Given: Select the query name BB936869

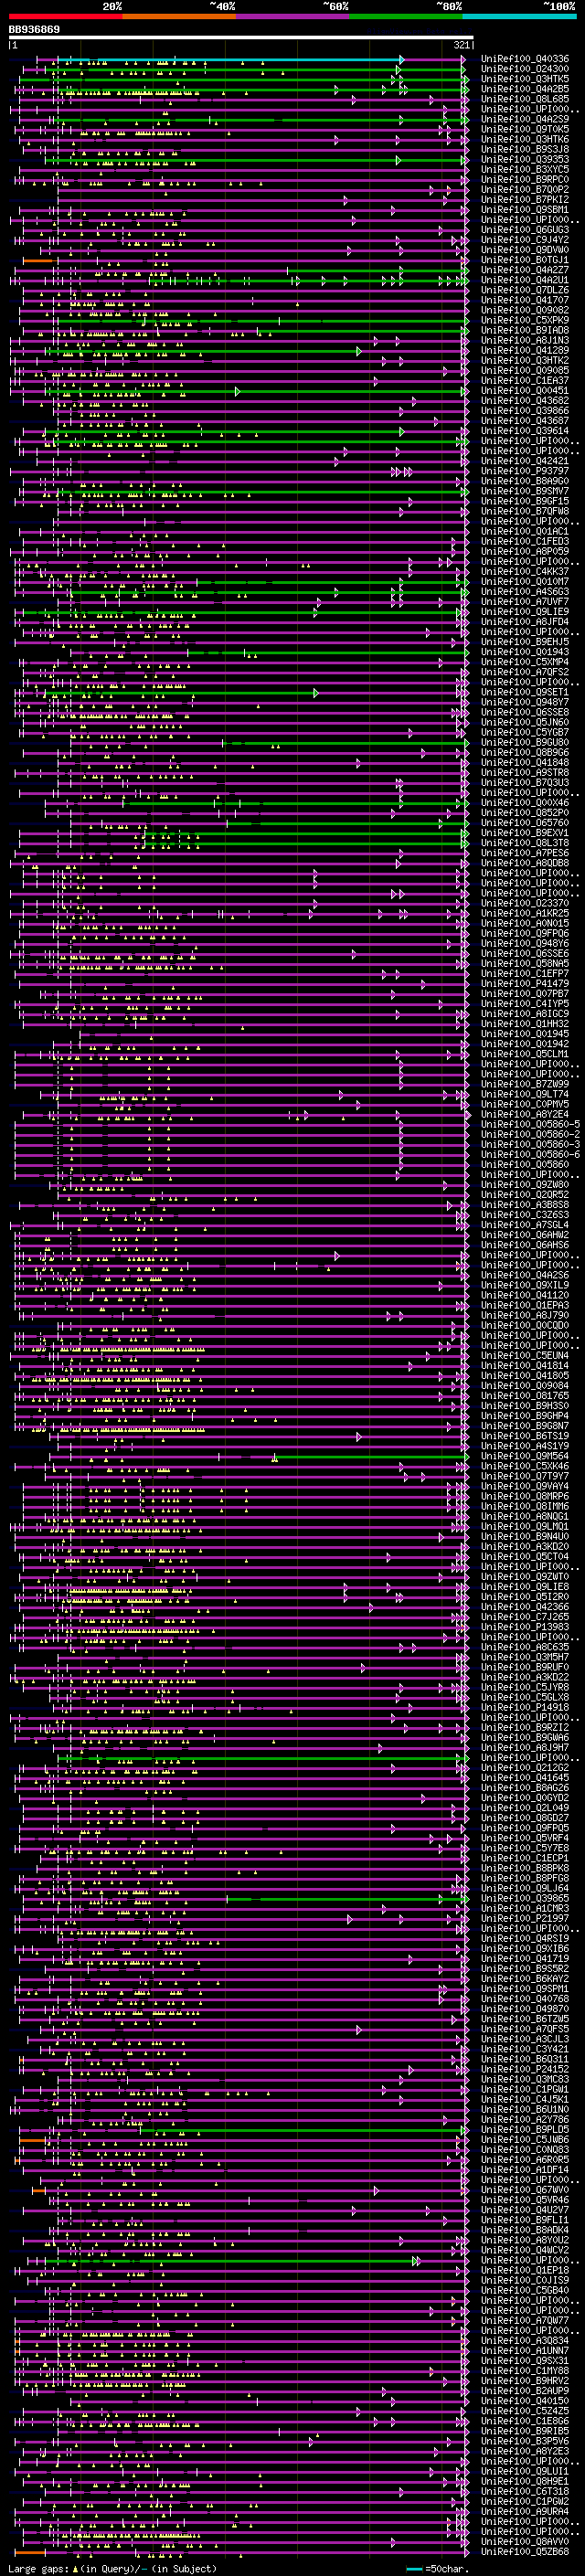Looking at the screenshot, I should [x=34, y=30].
